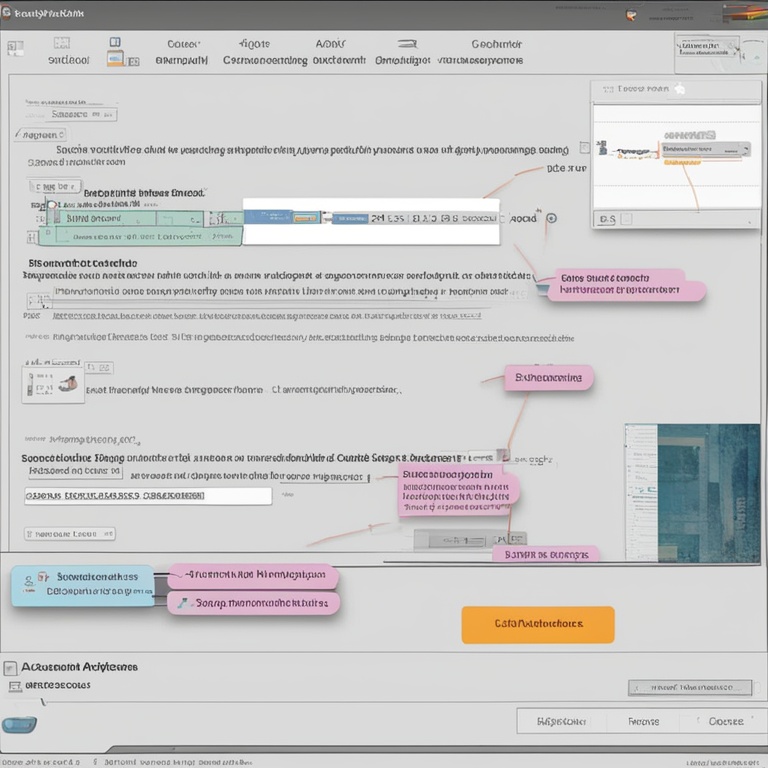The height and width of the screenshot is (768, 768).
Task: Click the long text input field in left panel
Action: coord(148,496)
